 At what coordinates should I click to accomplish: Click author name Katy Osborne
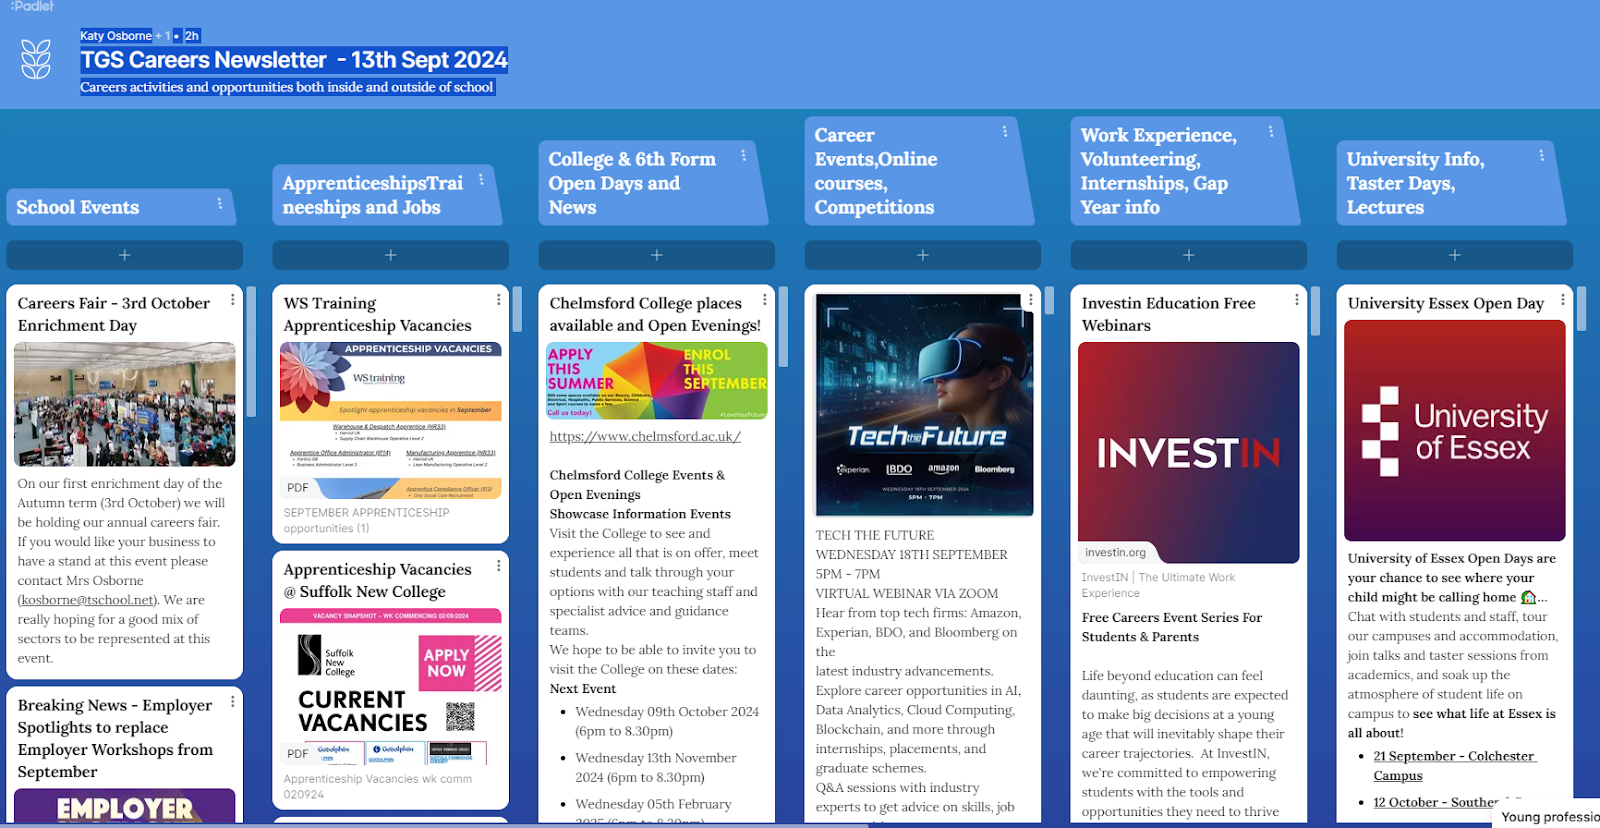pyautogui.click(x=116, y=36)
